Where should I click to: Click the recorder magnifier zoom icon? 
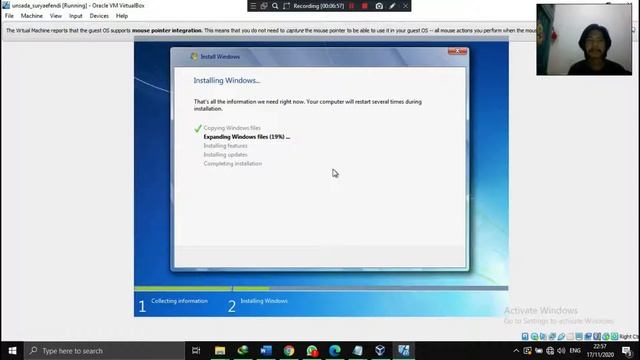click(275, 6)
